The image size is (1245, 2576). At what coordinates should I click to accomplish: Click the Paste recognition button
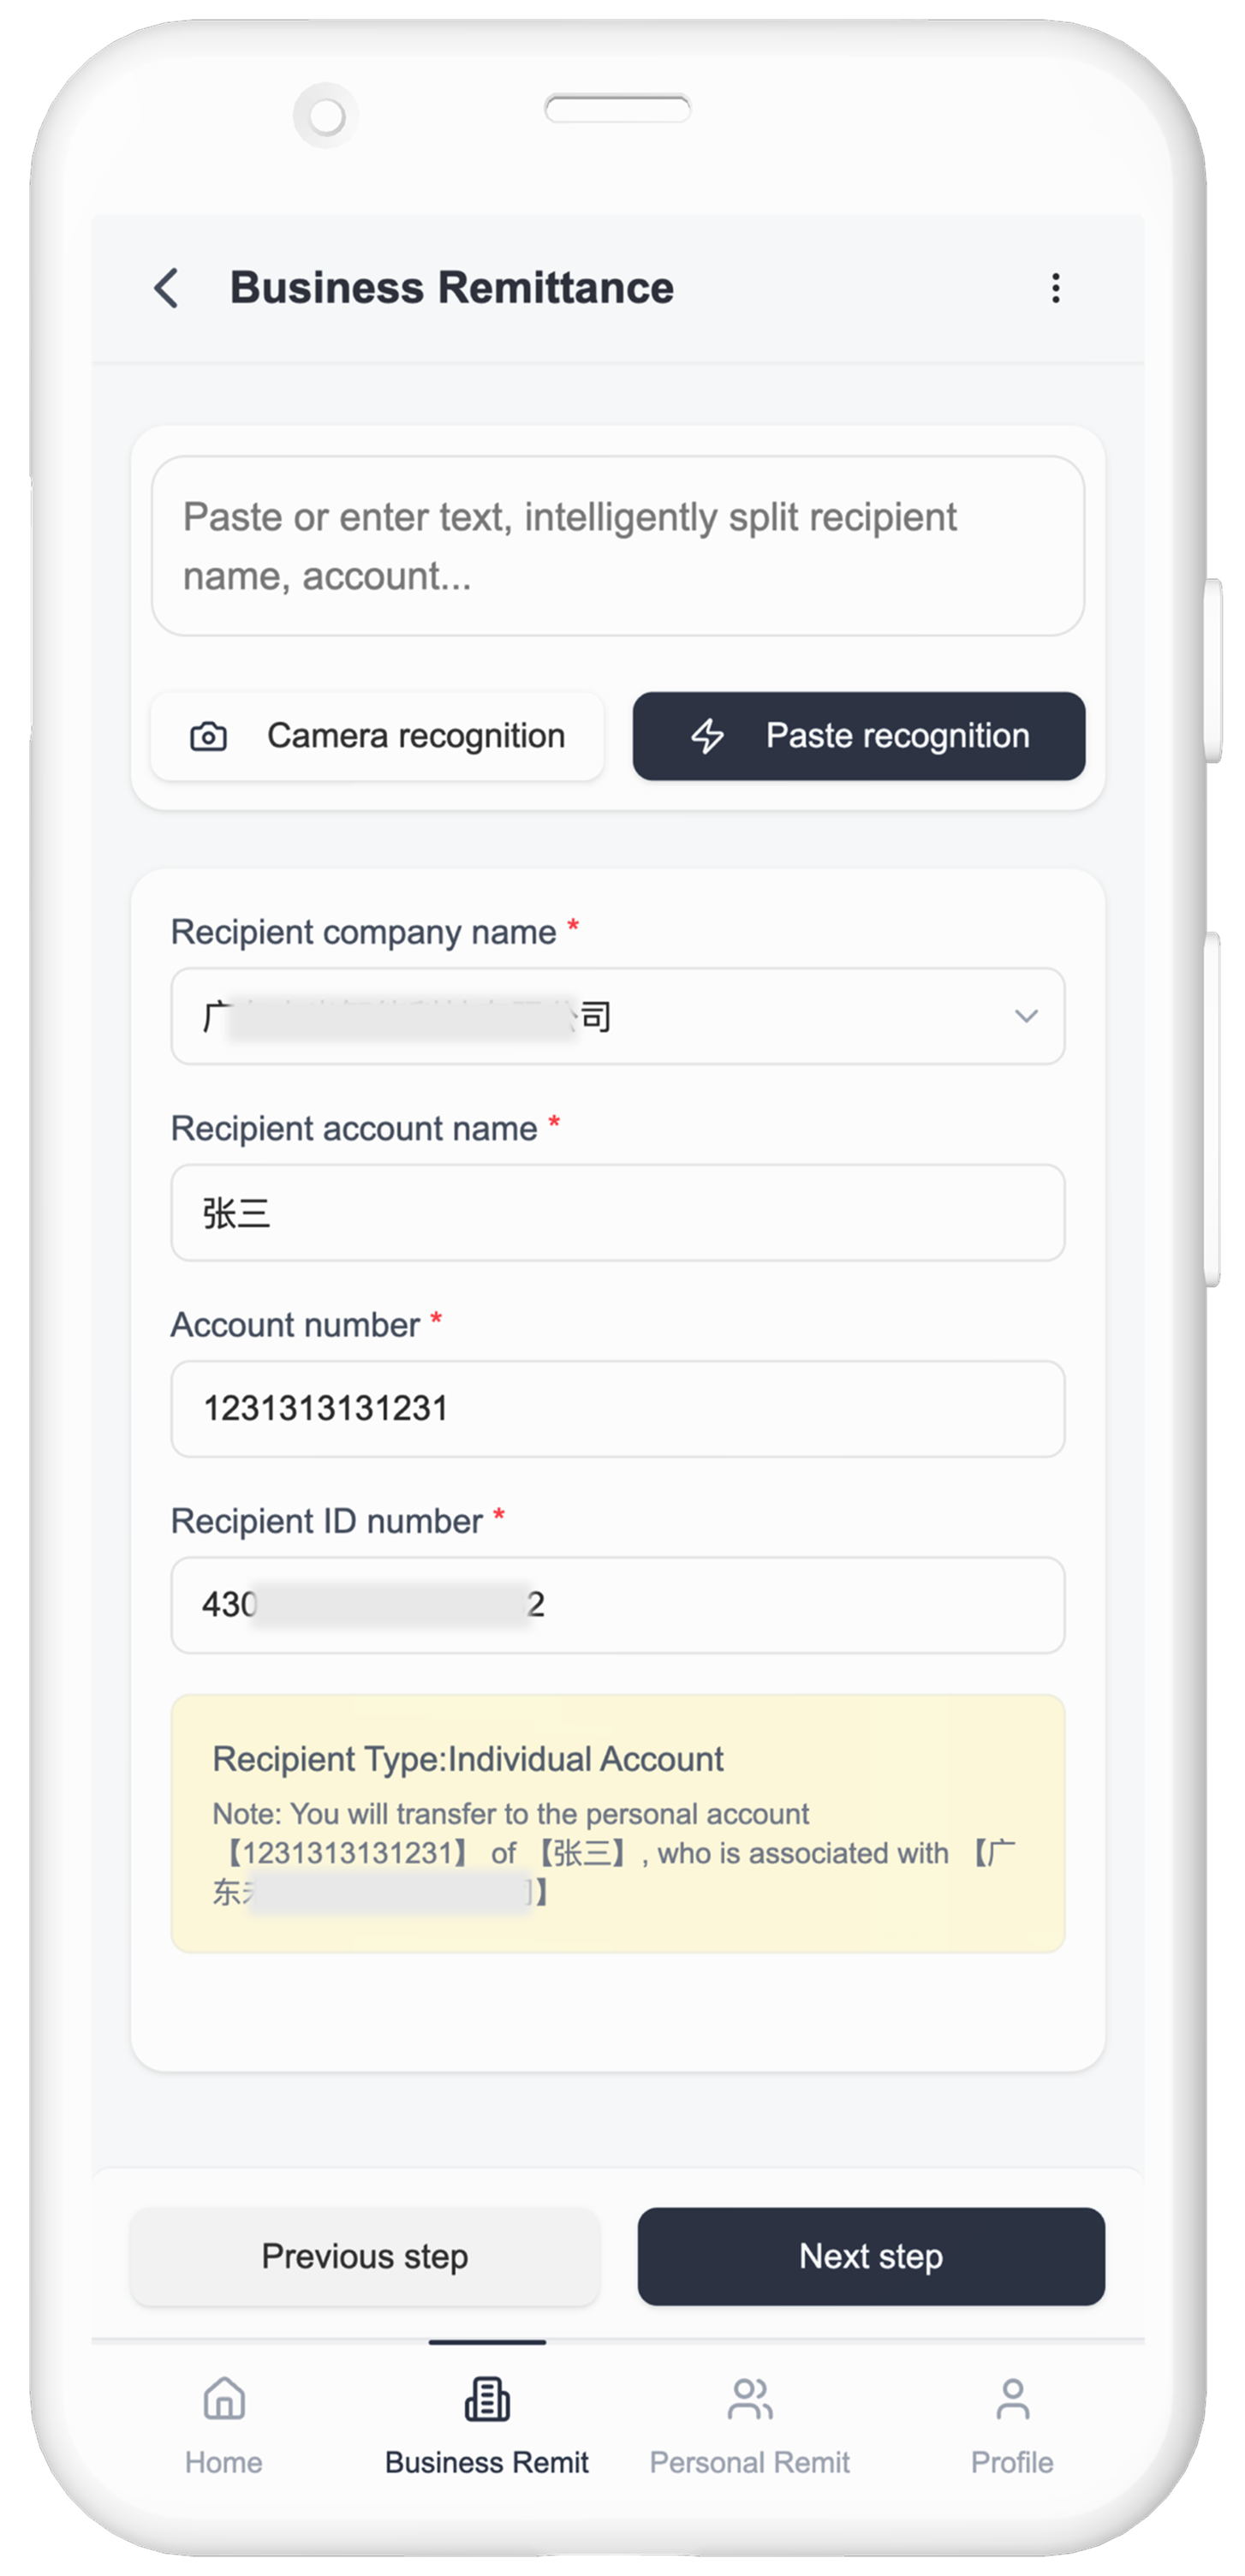pos(859,736)
